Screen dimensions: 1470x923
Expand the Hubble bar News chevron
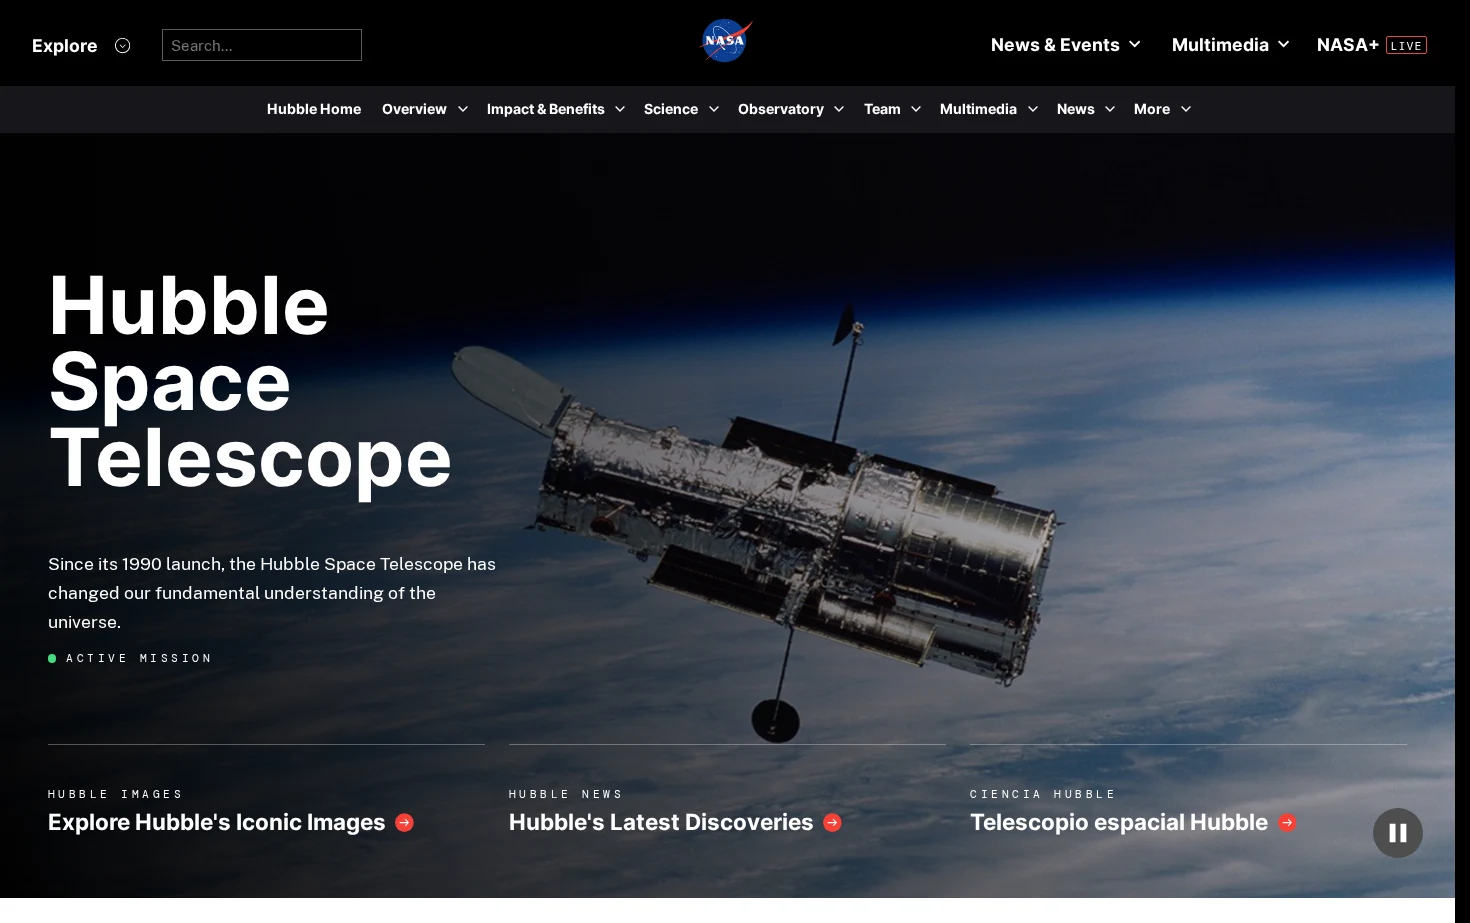coord(1110,109)
